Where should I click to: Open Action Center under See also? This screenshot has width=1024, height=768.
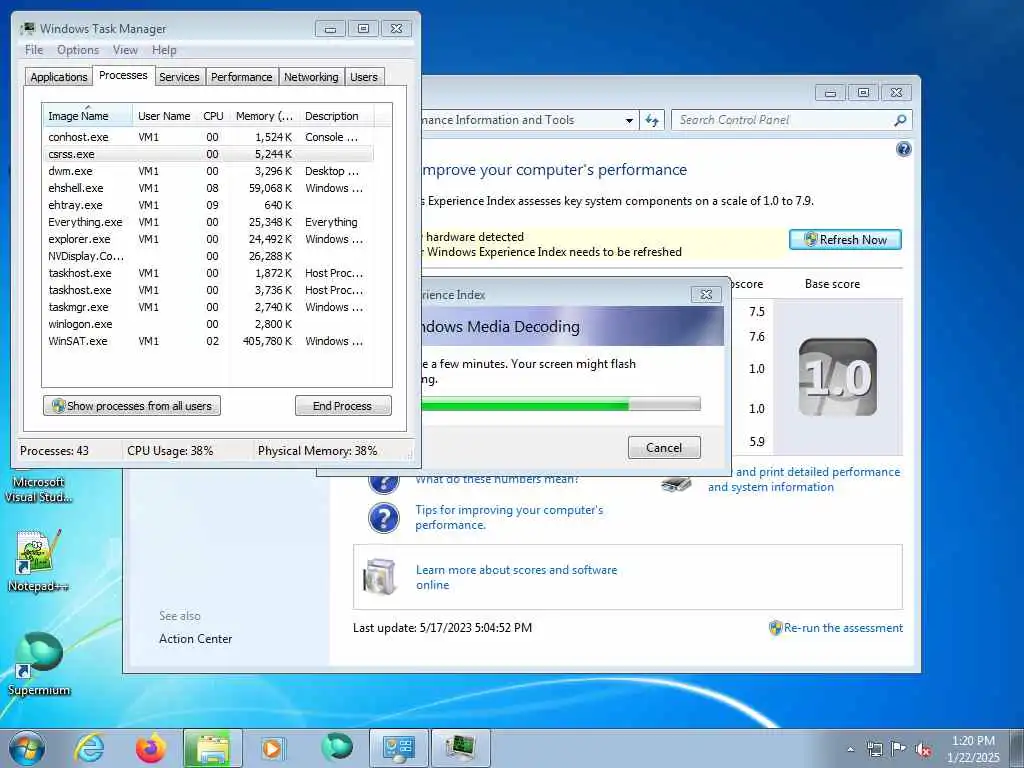pyautogui.click(x=195, y=639)
